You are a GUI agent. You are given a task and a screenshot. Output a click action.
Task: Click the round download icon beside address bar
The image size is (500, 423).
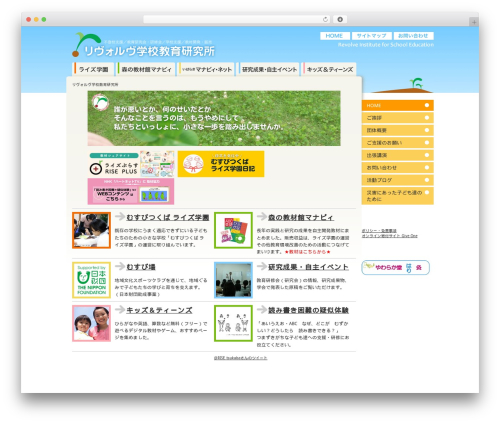340,19
